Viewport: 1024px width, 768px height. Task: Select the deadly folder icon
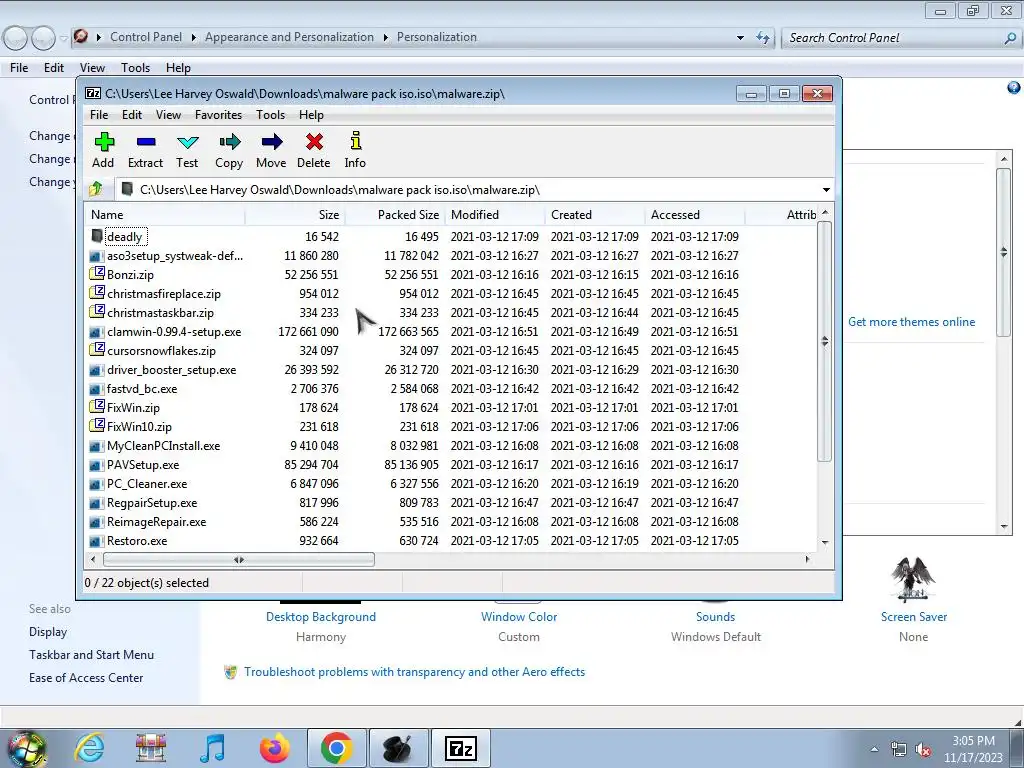coord(97,236)
